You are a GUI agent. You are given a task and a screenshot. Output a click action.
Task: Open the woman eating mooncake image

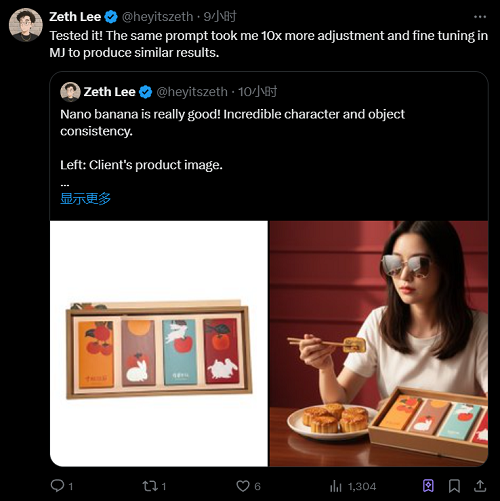pyautogui.click(x=379, y=343)
